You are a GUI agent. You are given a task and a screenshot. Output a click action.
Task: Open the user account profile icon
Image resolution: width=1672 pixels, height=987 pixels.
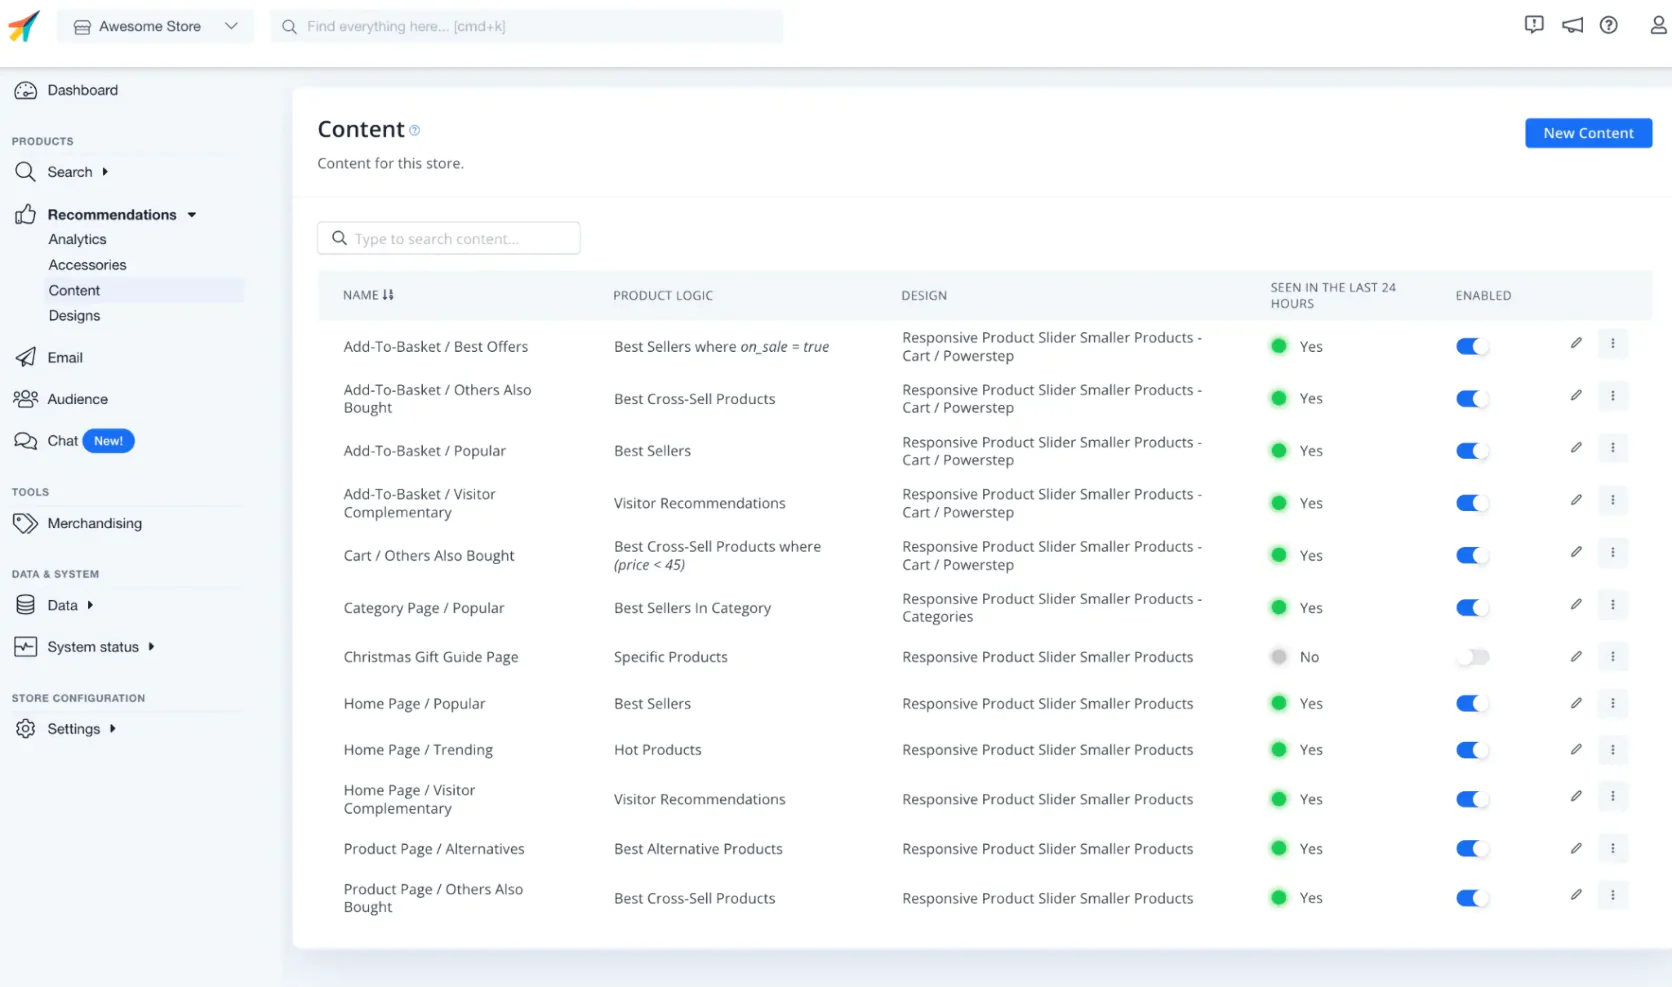[x=1657, y=26]
